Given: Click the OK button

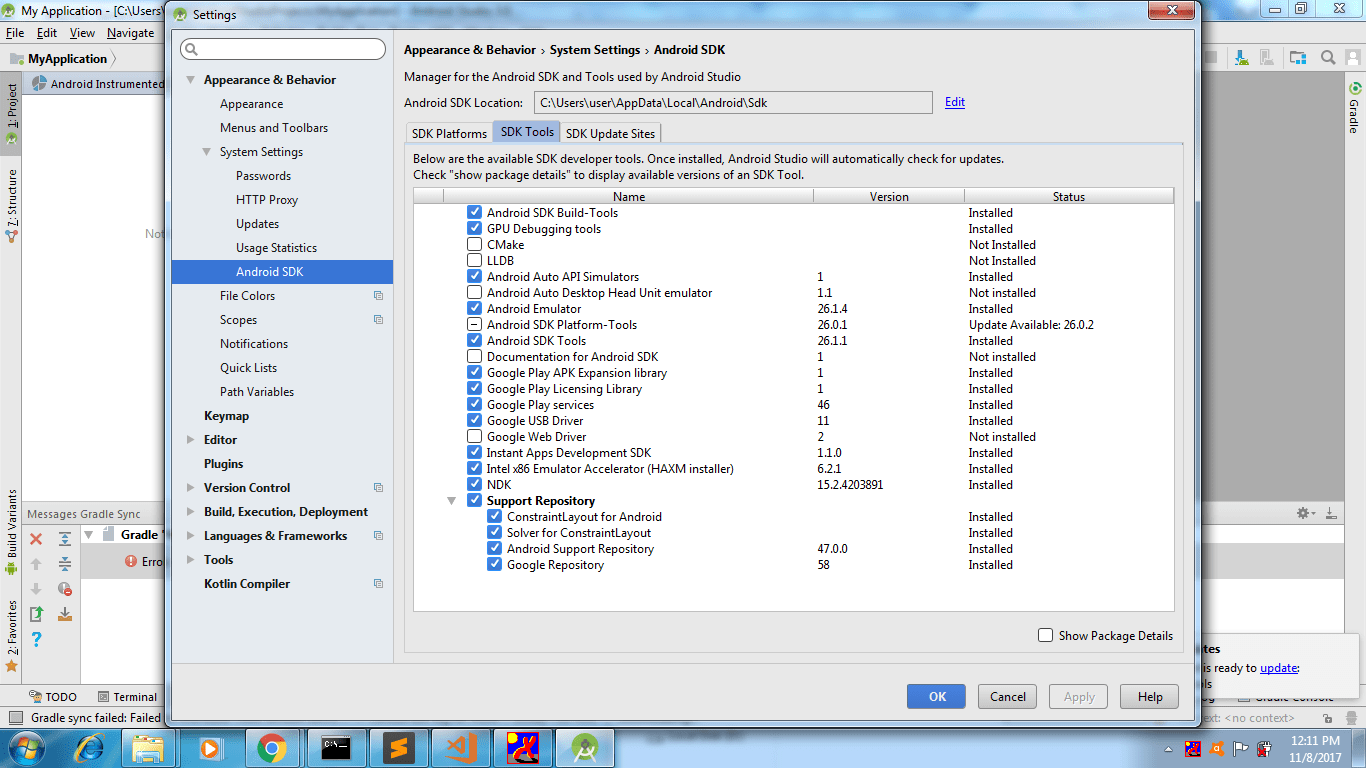Looking at the screenshot, I should coord(936,697).
